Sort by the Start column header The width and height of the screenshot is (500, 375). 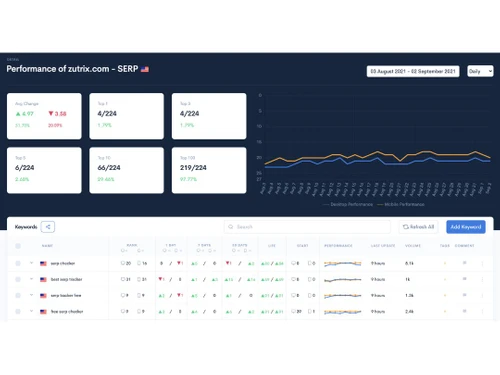(x=302, y=246)
